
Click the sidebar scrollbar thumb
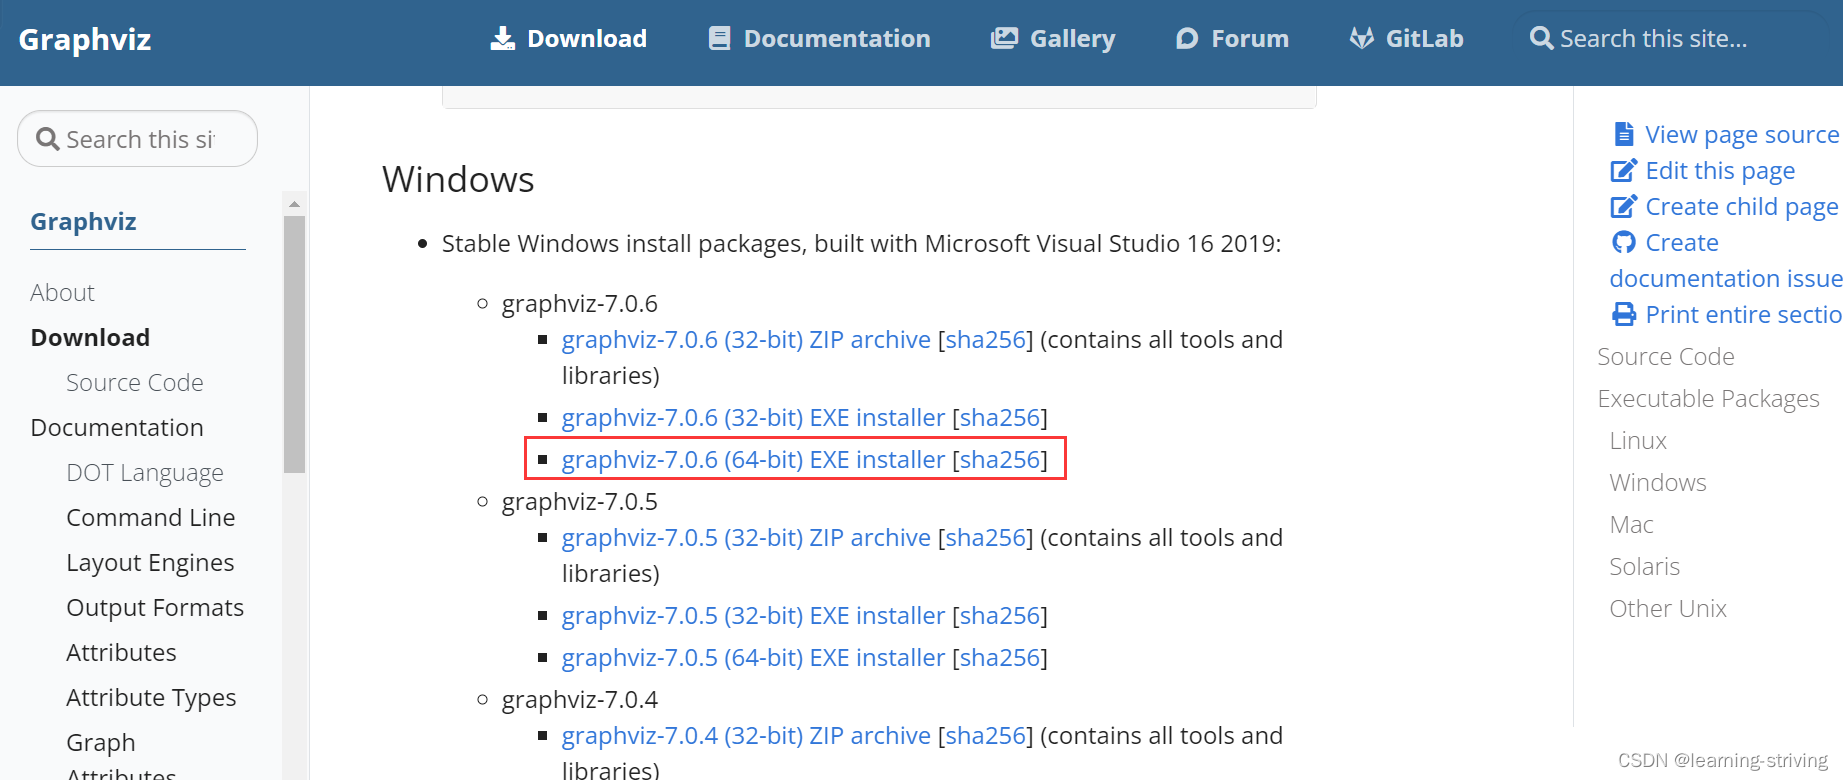294,344
